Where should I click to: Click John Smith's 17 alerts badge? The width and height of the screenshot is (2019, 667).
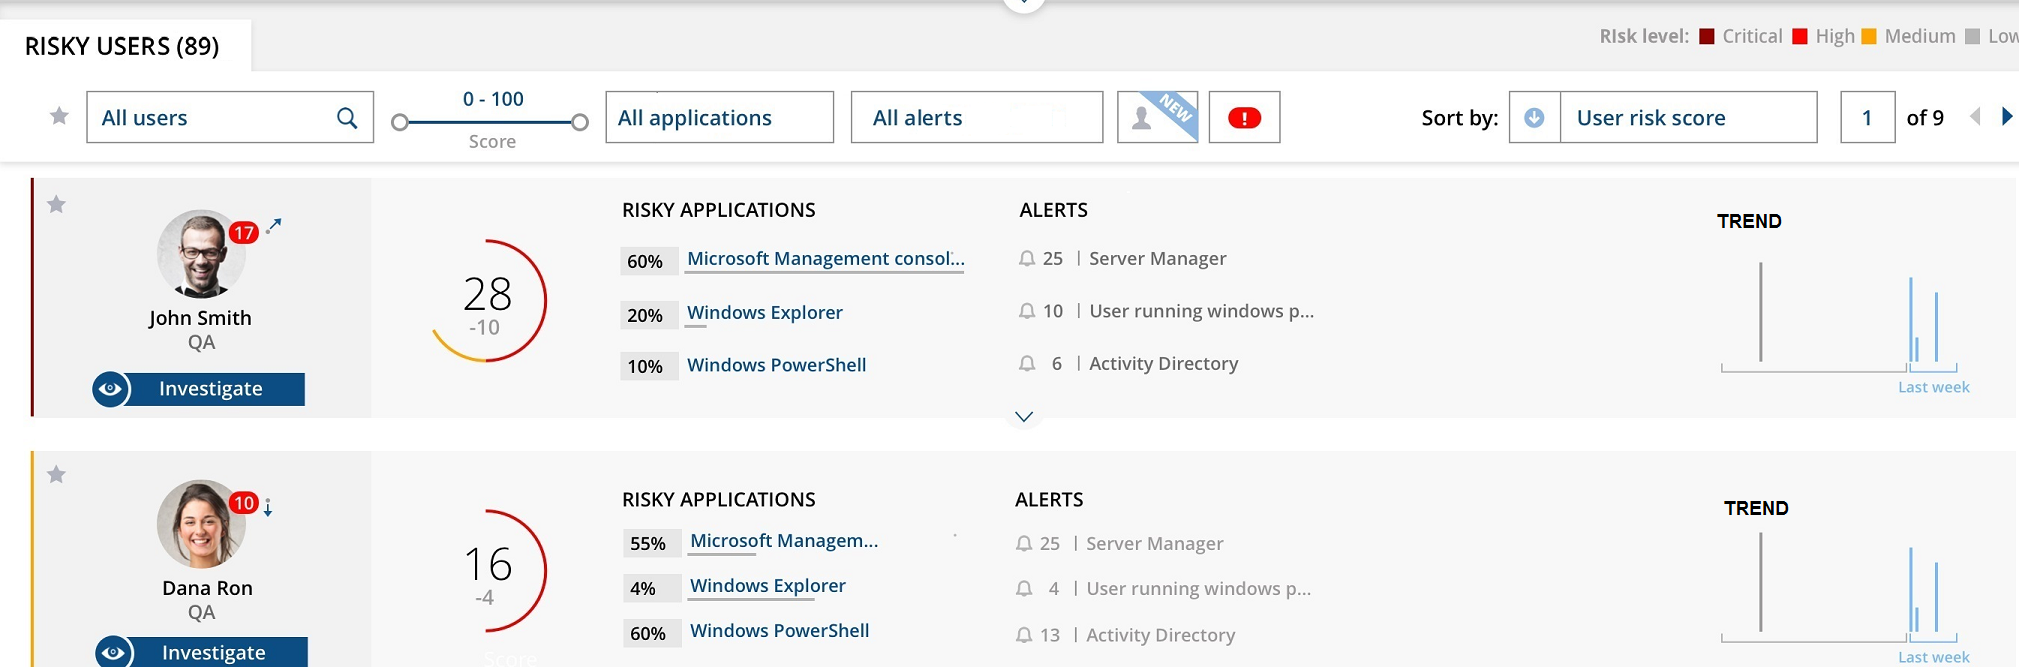tap(244, 233)
